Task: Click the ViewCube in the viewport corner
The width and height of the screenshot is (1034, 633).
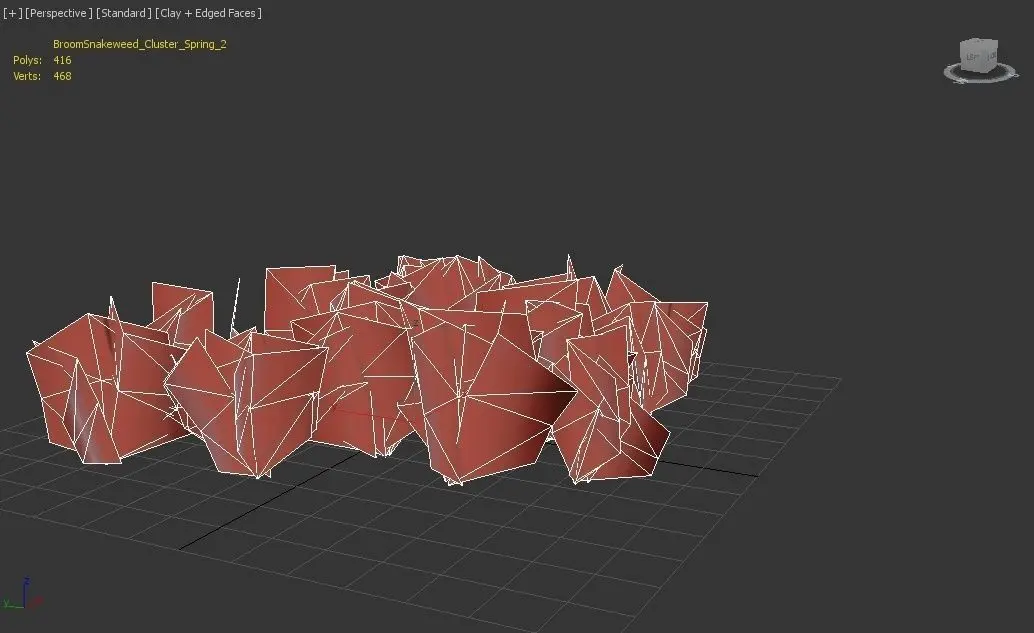Action: (979, 57)
